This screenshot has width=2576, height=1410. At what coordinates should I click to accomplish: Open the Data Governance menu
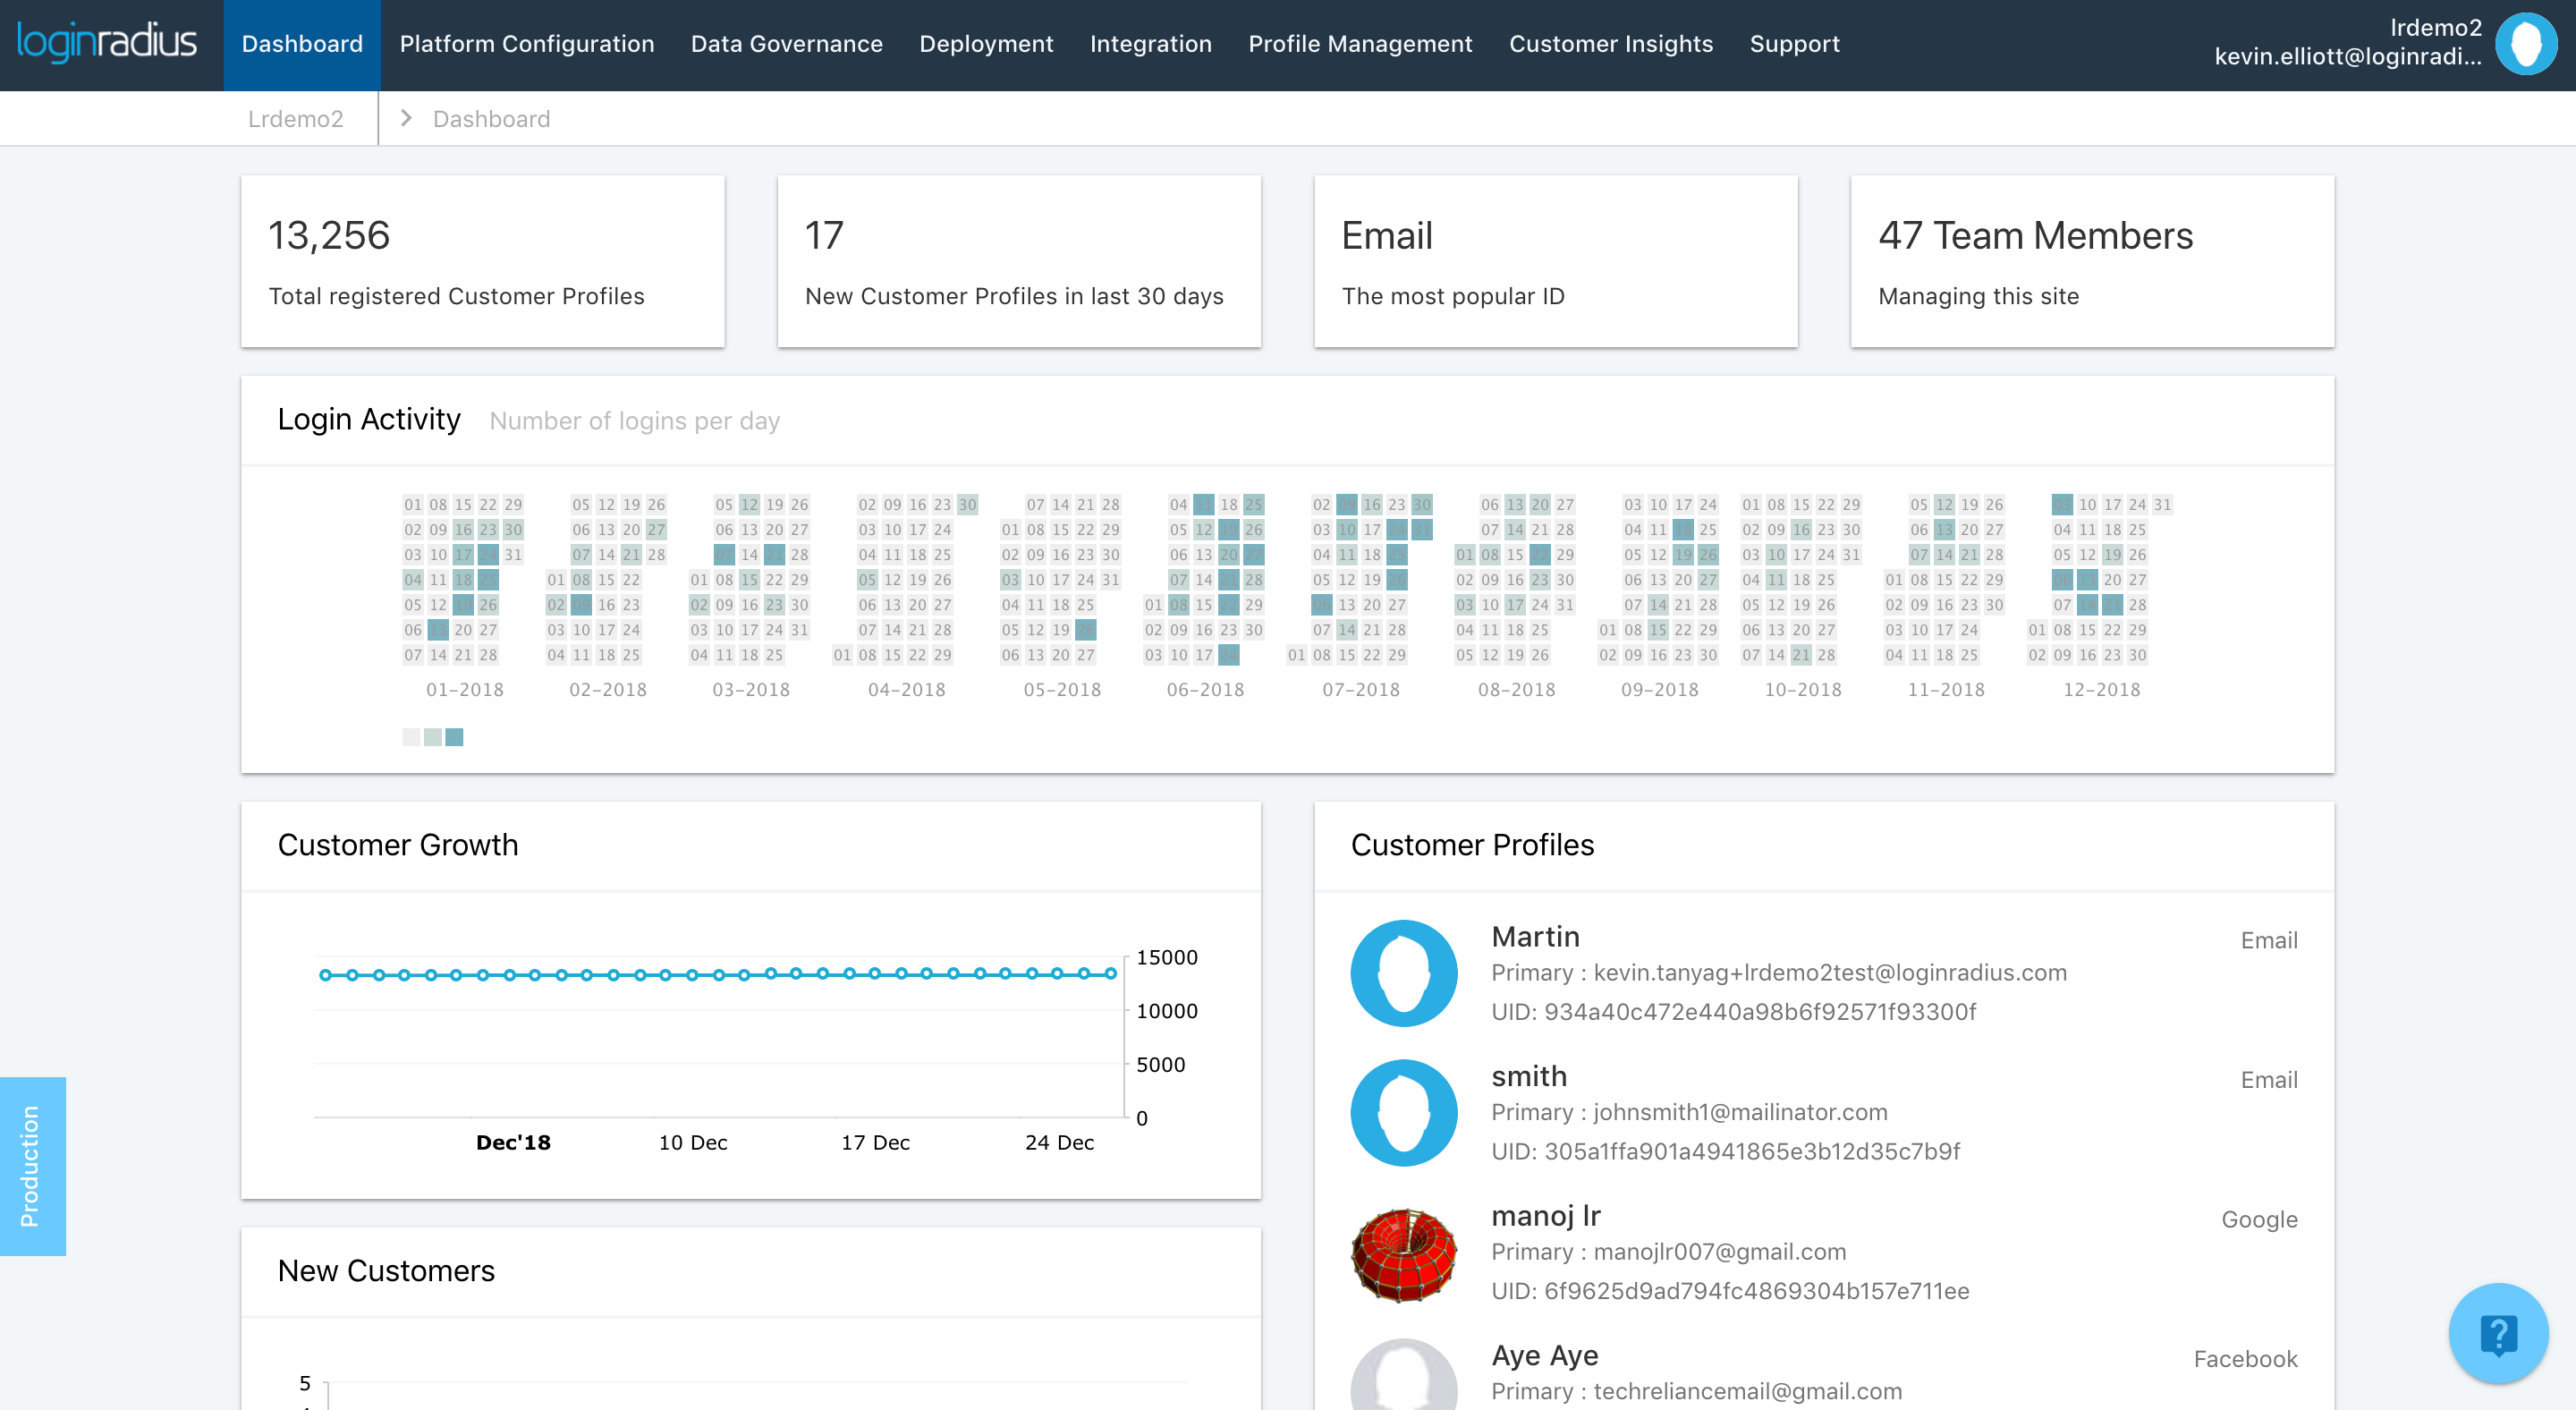coord(787,43)
